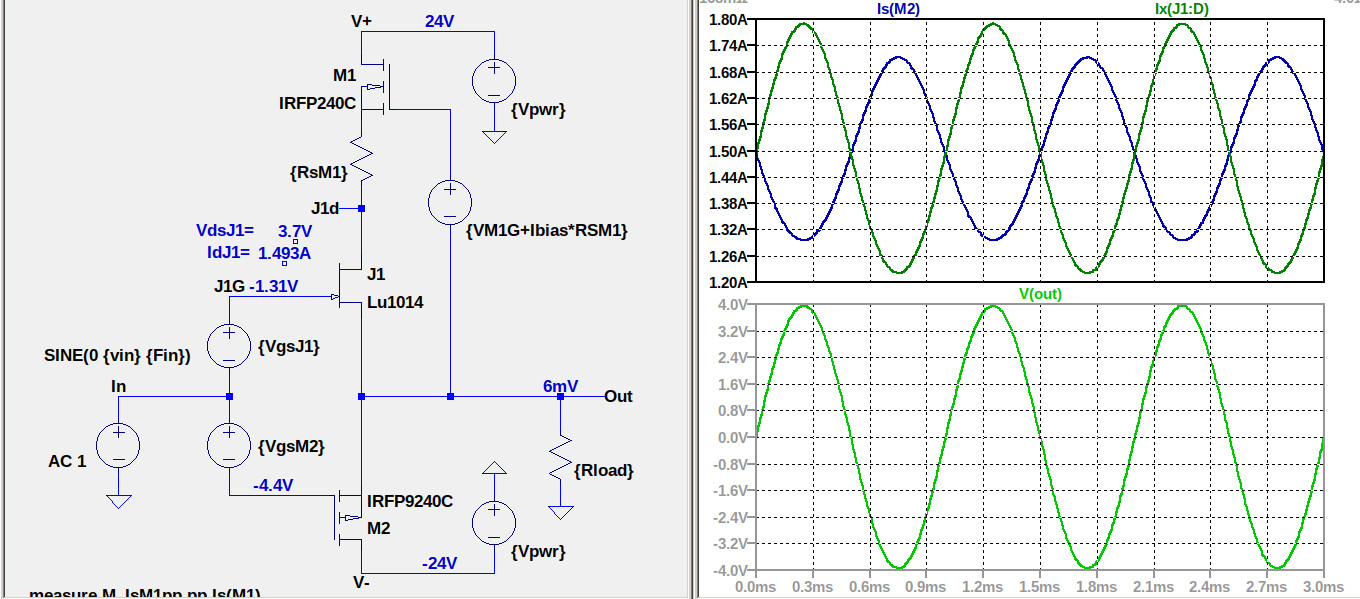
Task: Click the V+ net label
Action: coord(363,20)
